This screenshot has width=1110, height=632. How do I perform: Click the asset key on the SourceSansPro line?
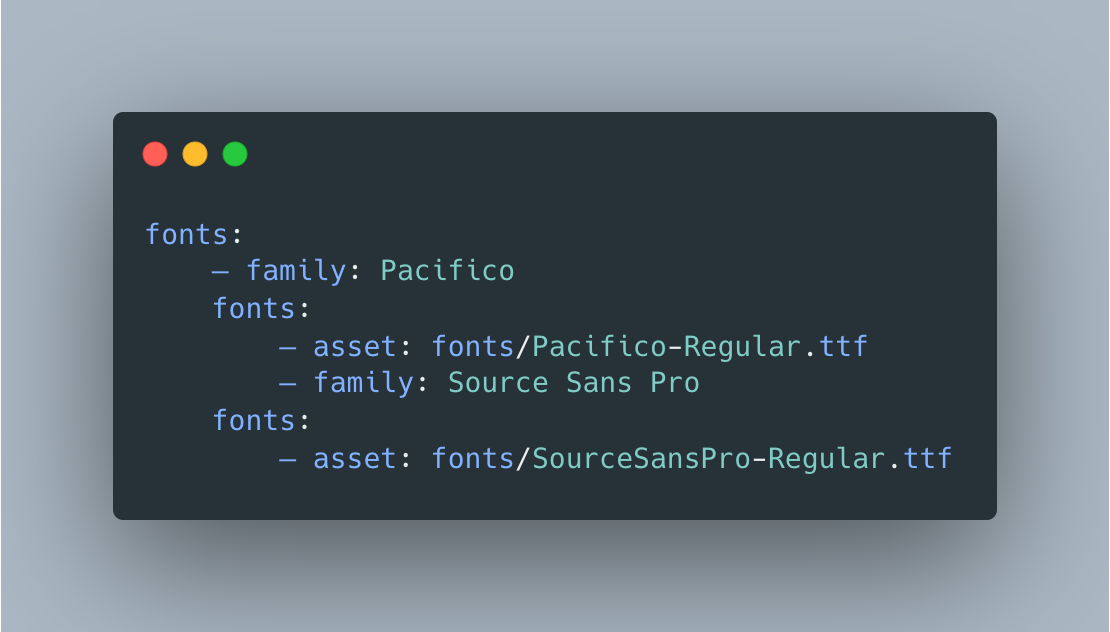355,459
